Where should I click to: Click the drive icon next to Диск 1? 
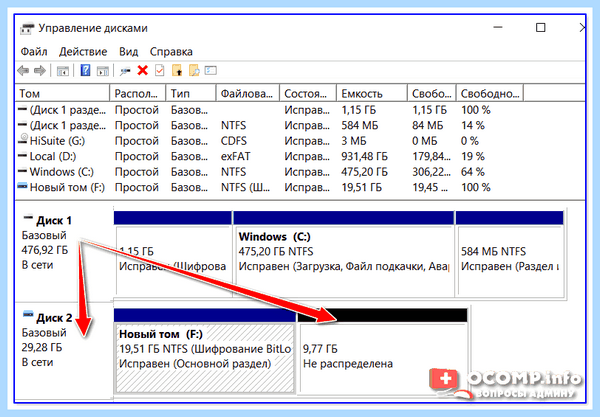(x=28, y=217)
